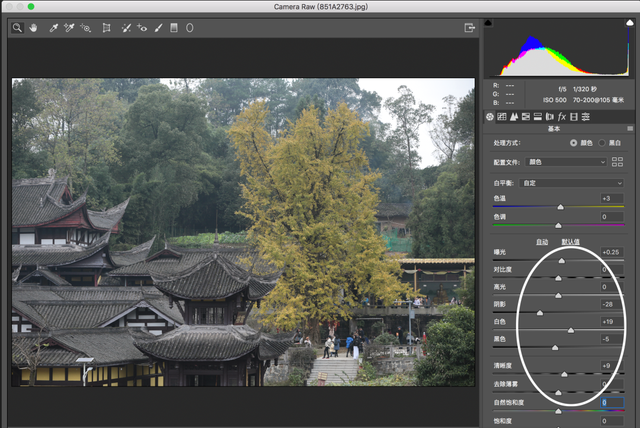Screen dimensions: 640x428
Task: Toggle the highlight clipping warning
Action: (630, 23)
